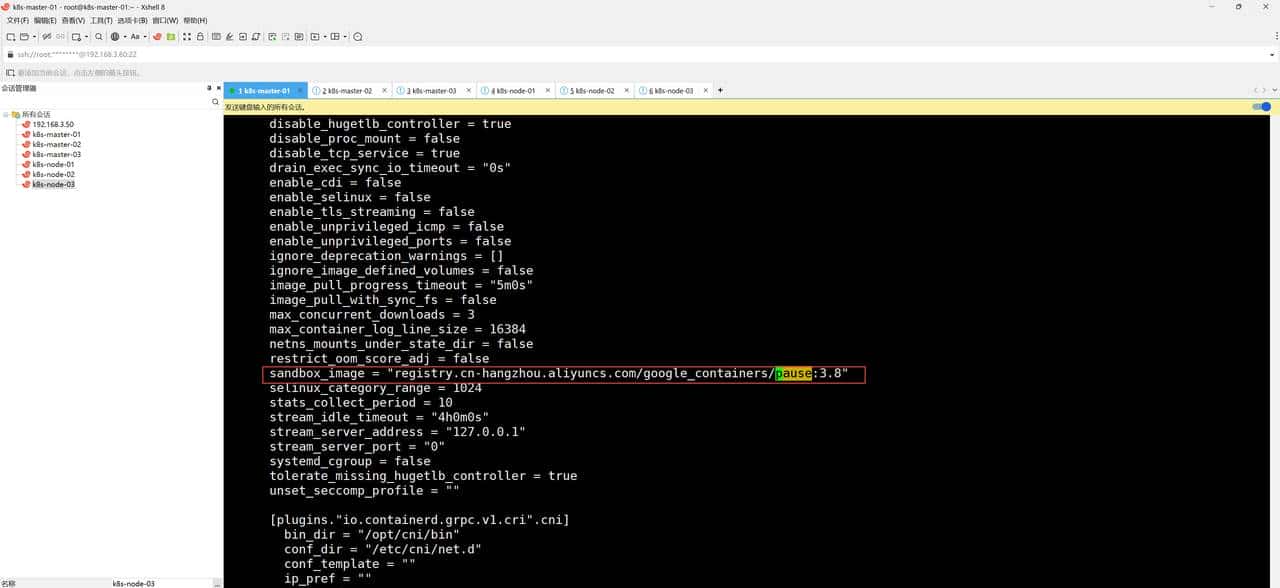Switch to the k8s-node-02 tab

594,90
